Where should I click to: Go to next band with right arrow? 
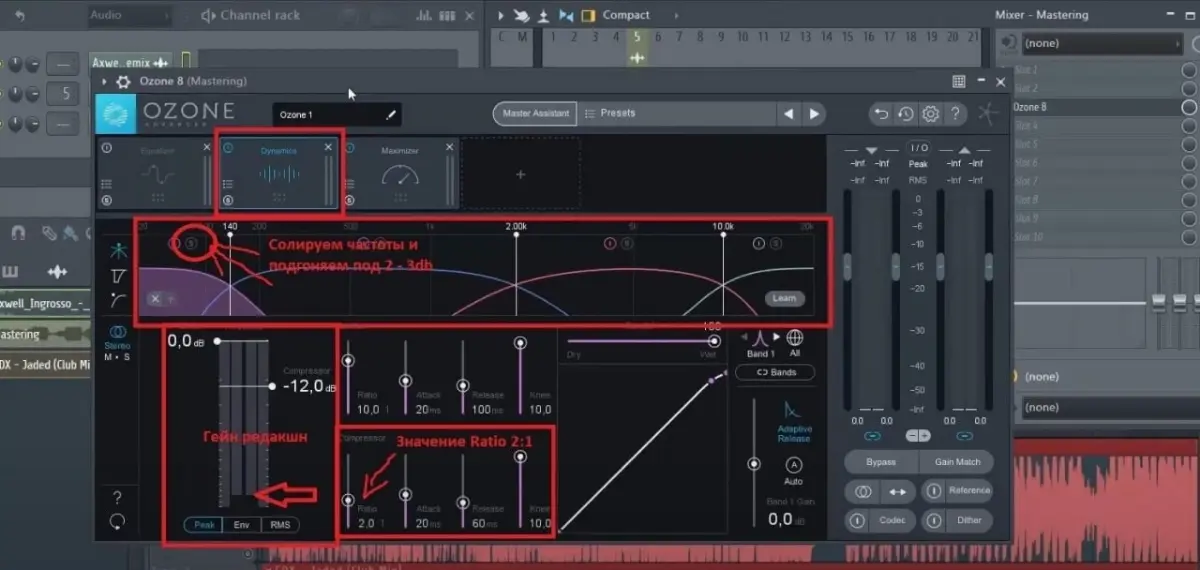coord(777,337)
